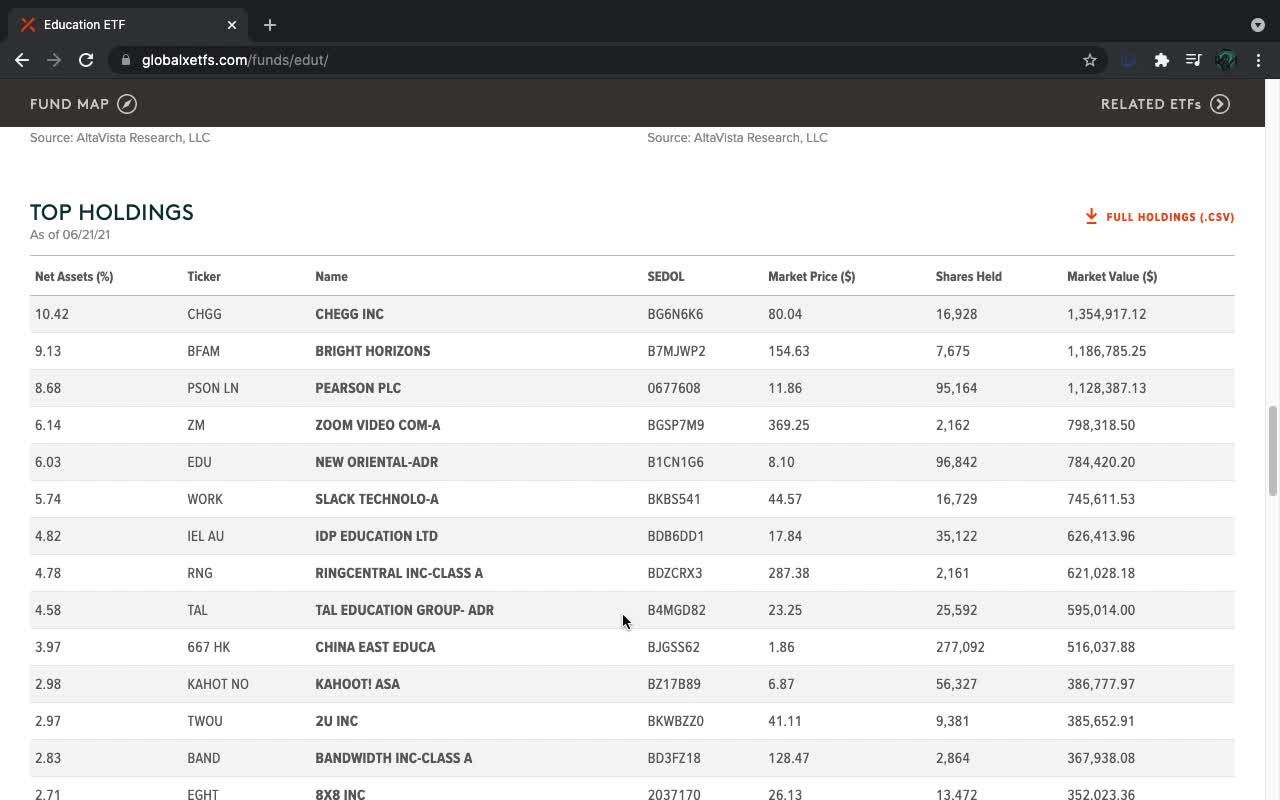Click the BANDWIDTH INC-CLASS A name cell
Screen dimensions: 1280x800
(x=393, y=758)
